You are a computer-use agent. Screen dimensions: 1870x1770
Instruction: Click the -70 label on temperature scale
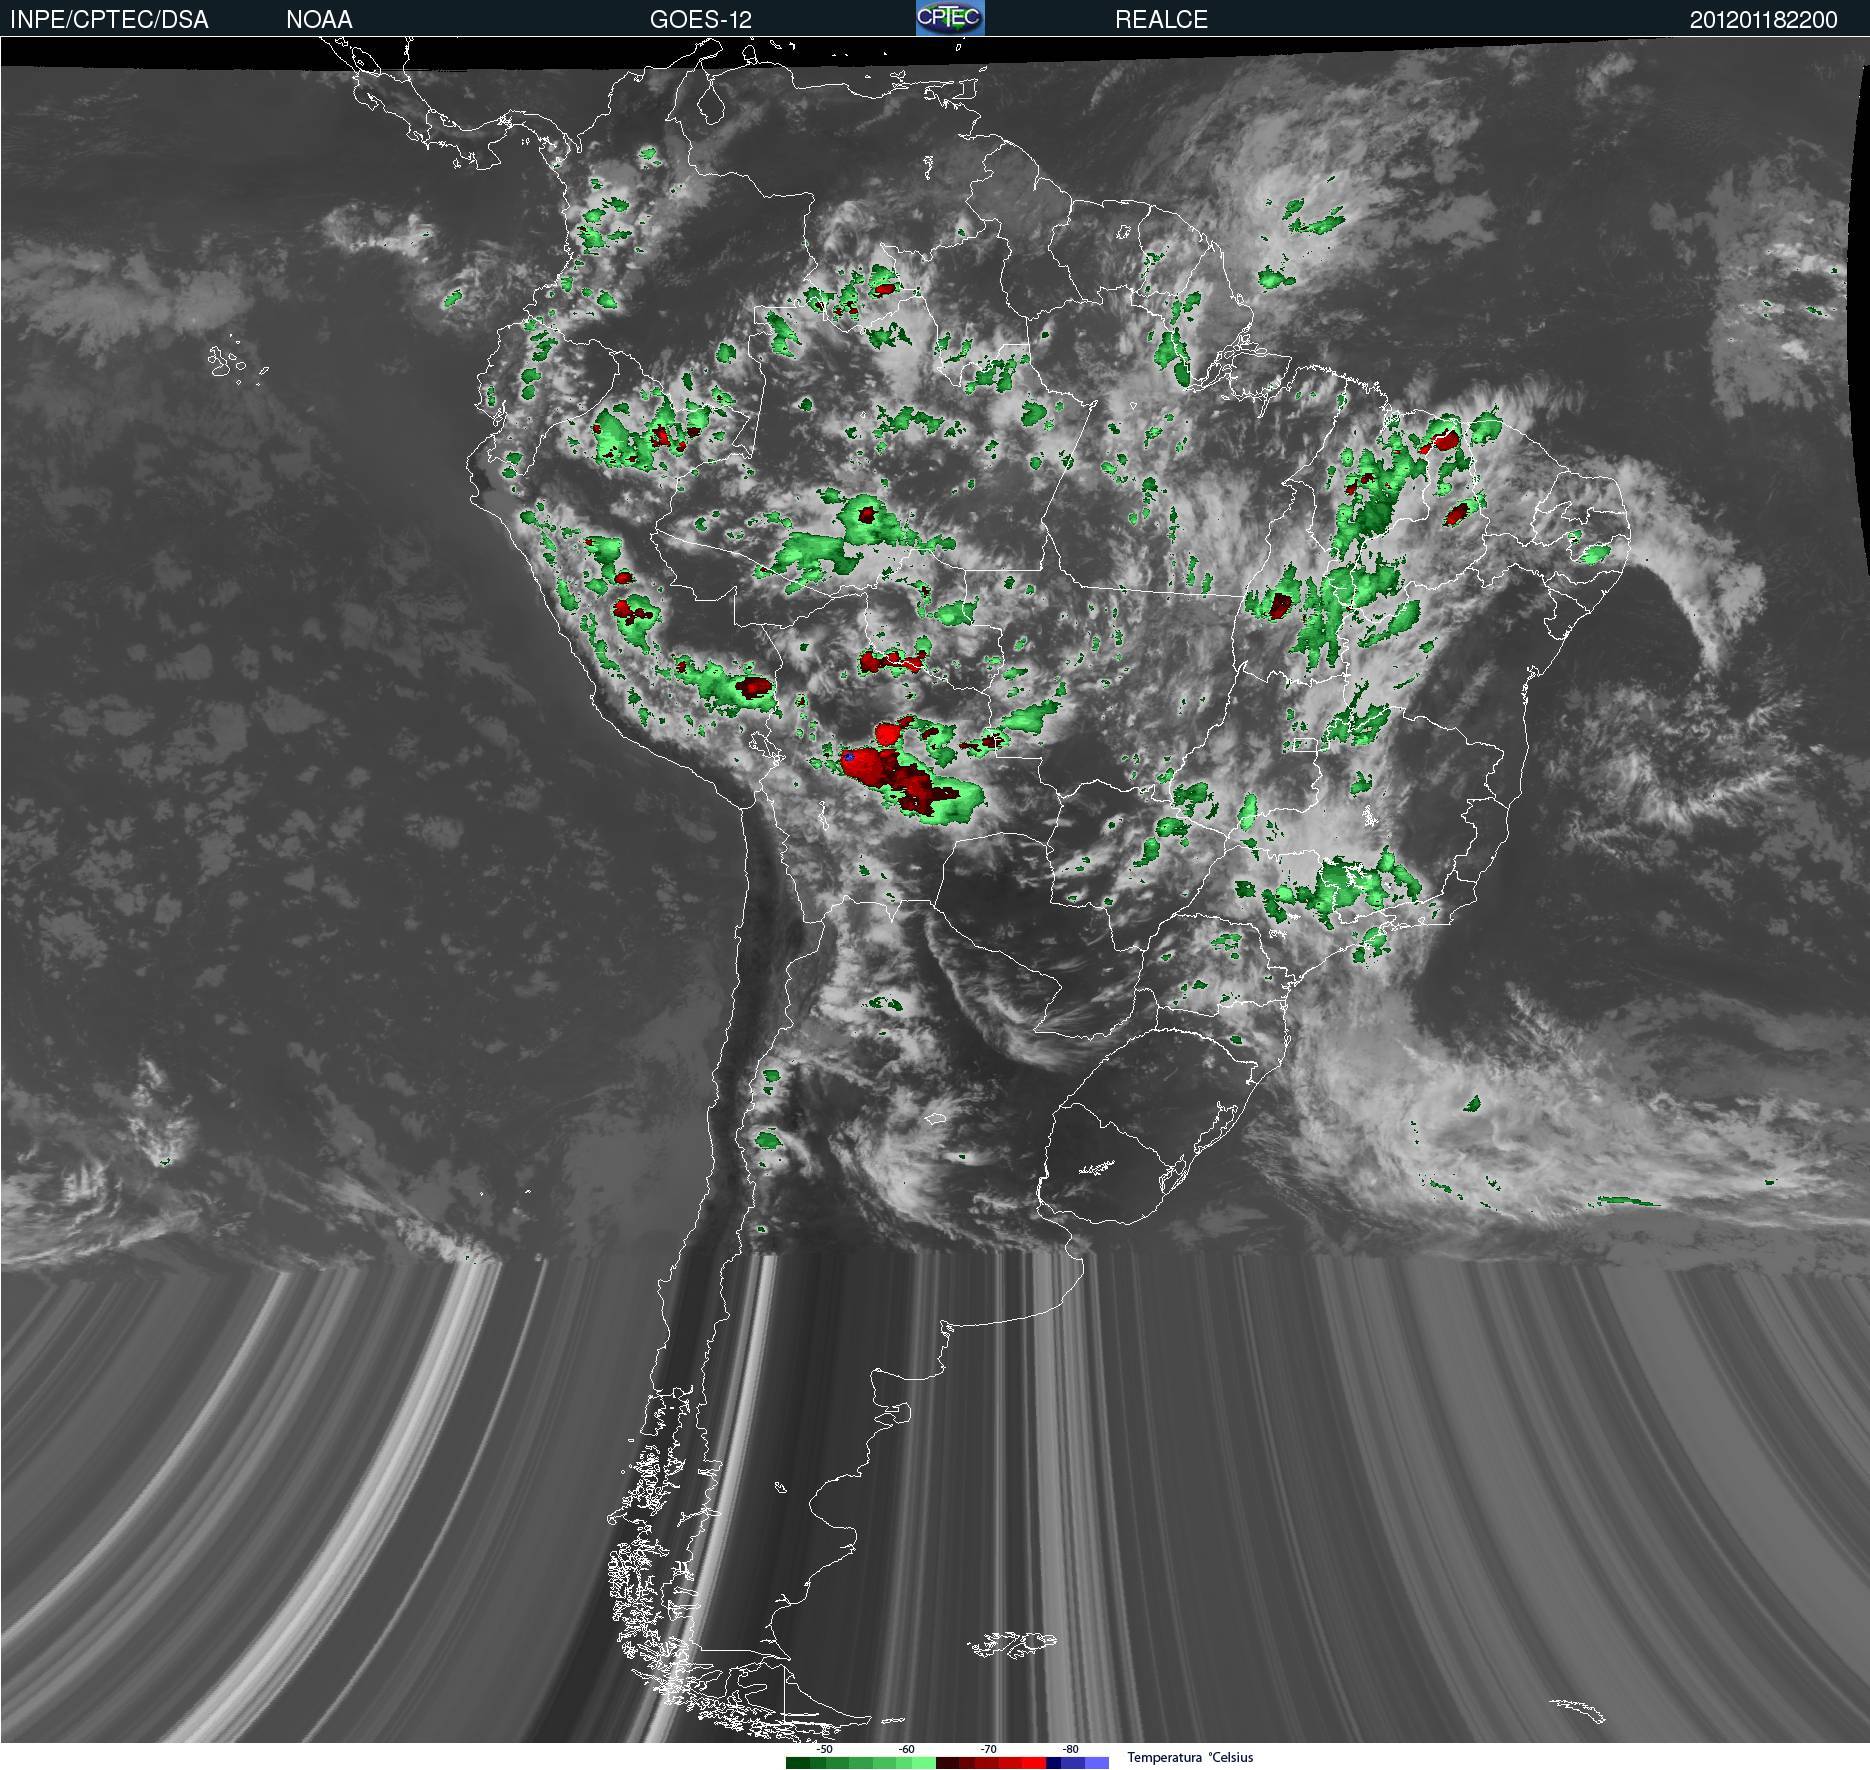click(988, 1749)
